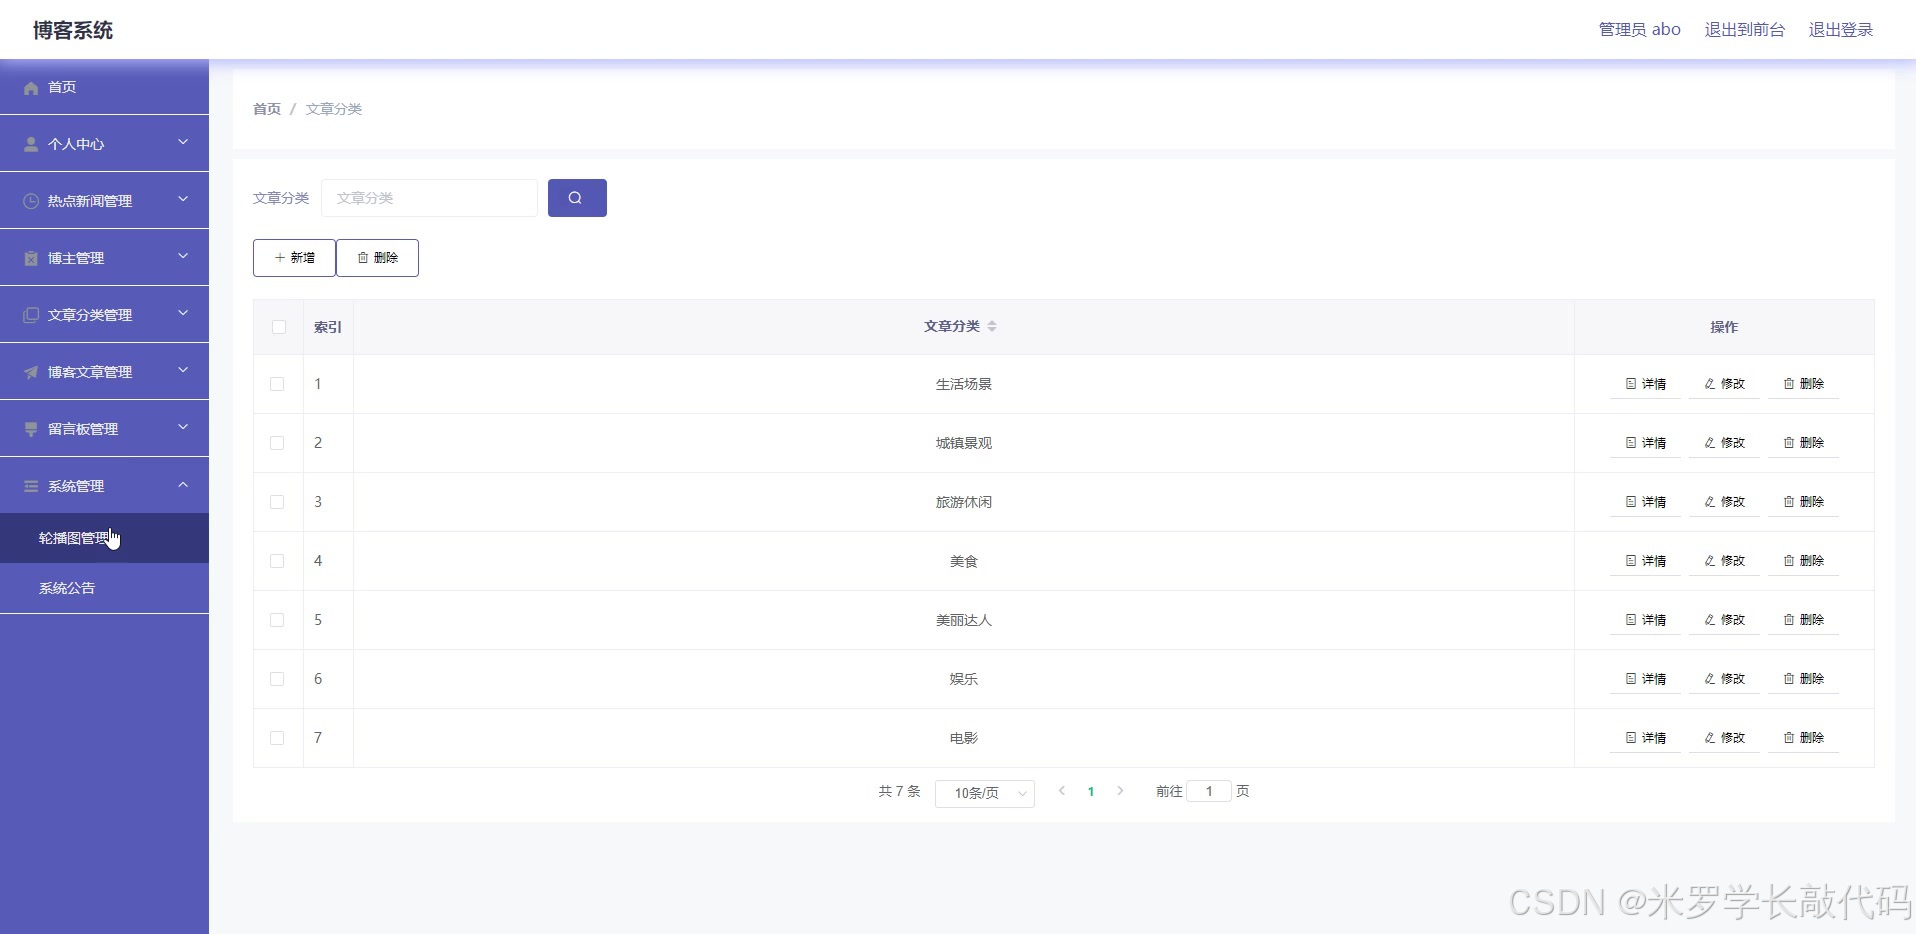This screenshot has width=1916, height=934.
Task: Click 修改 for the 城镇景观 row
Action: coord(1724,443)
